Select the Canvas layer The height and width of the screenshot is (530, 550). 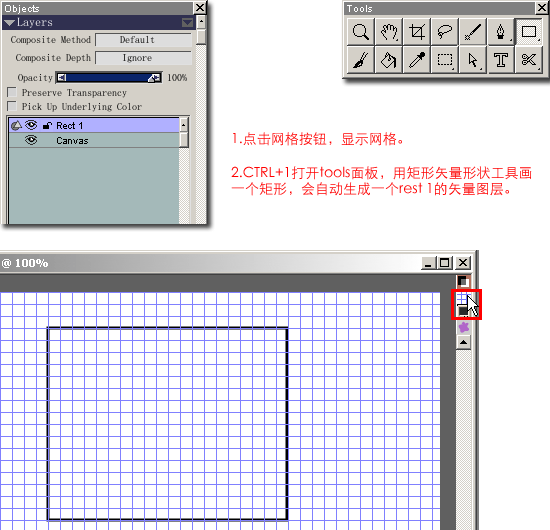pyautogui.click(x=94, y=140)
